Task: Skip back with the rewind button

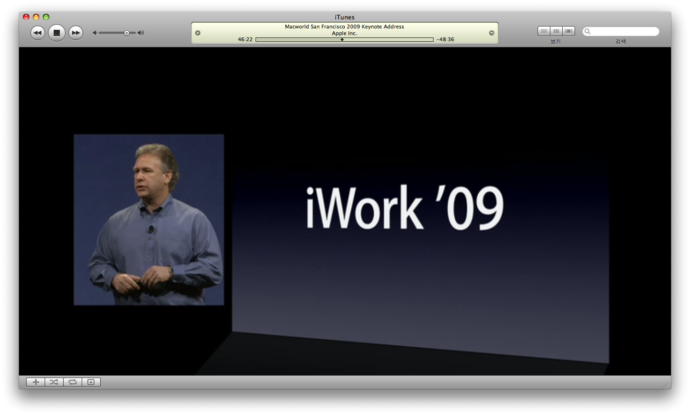Action: (x=37, y=33)
